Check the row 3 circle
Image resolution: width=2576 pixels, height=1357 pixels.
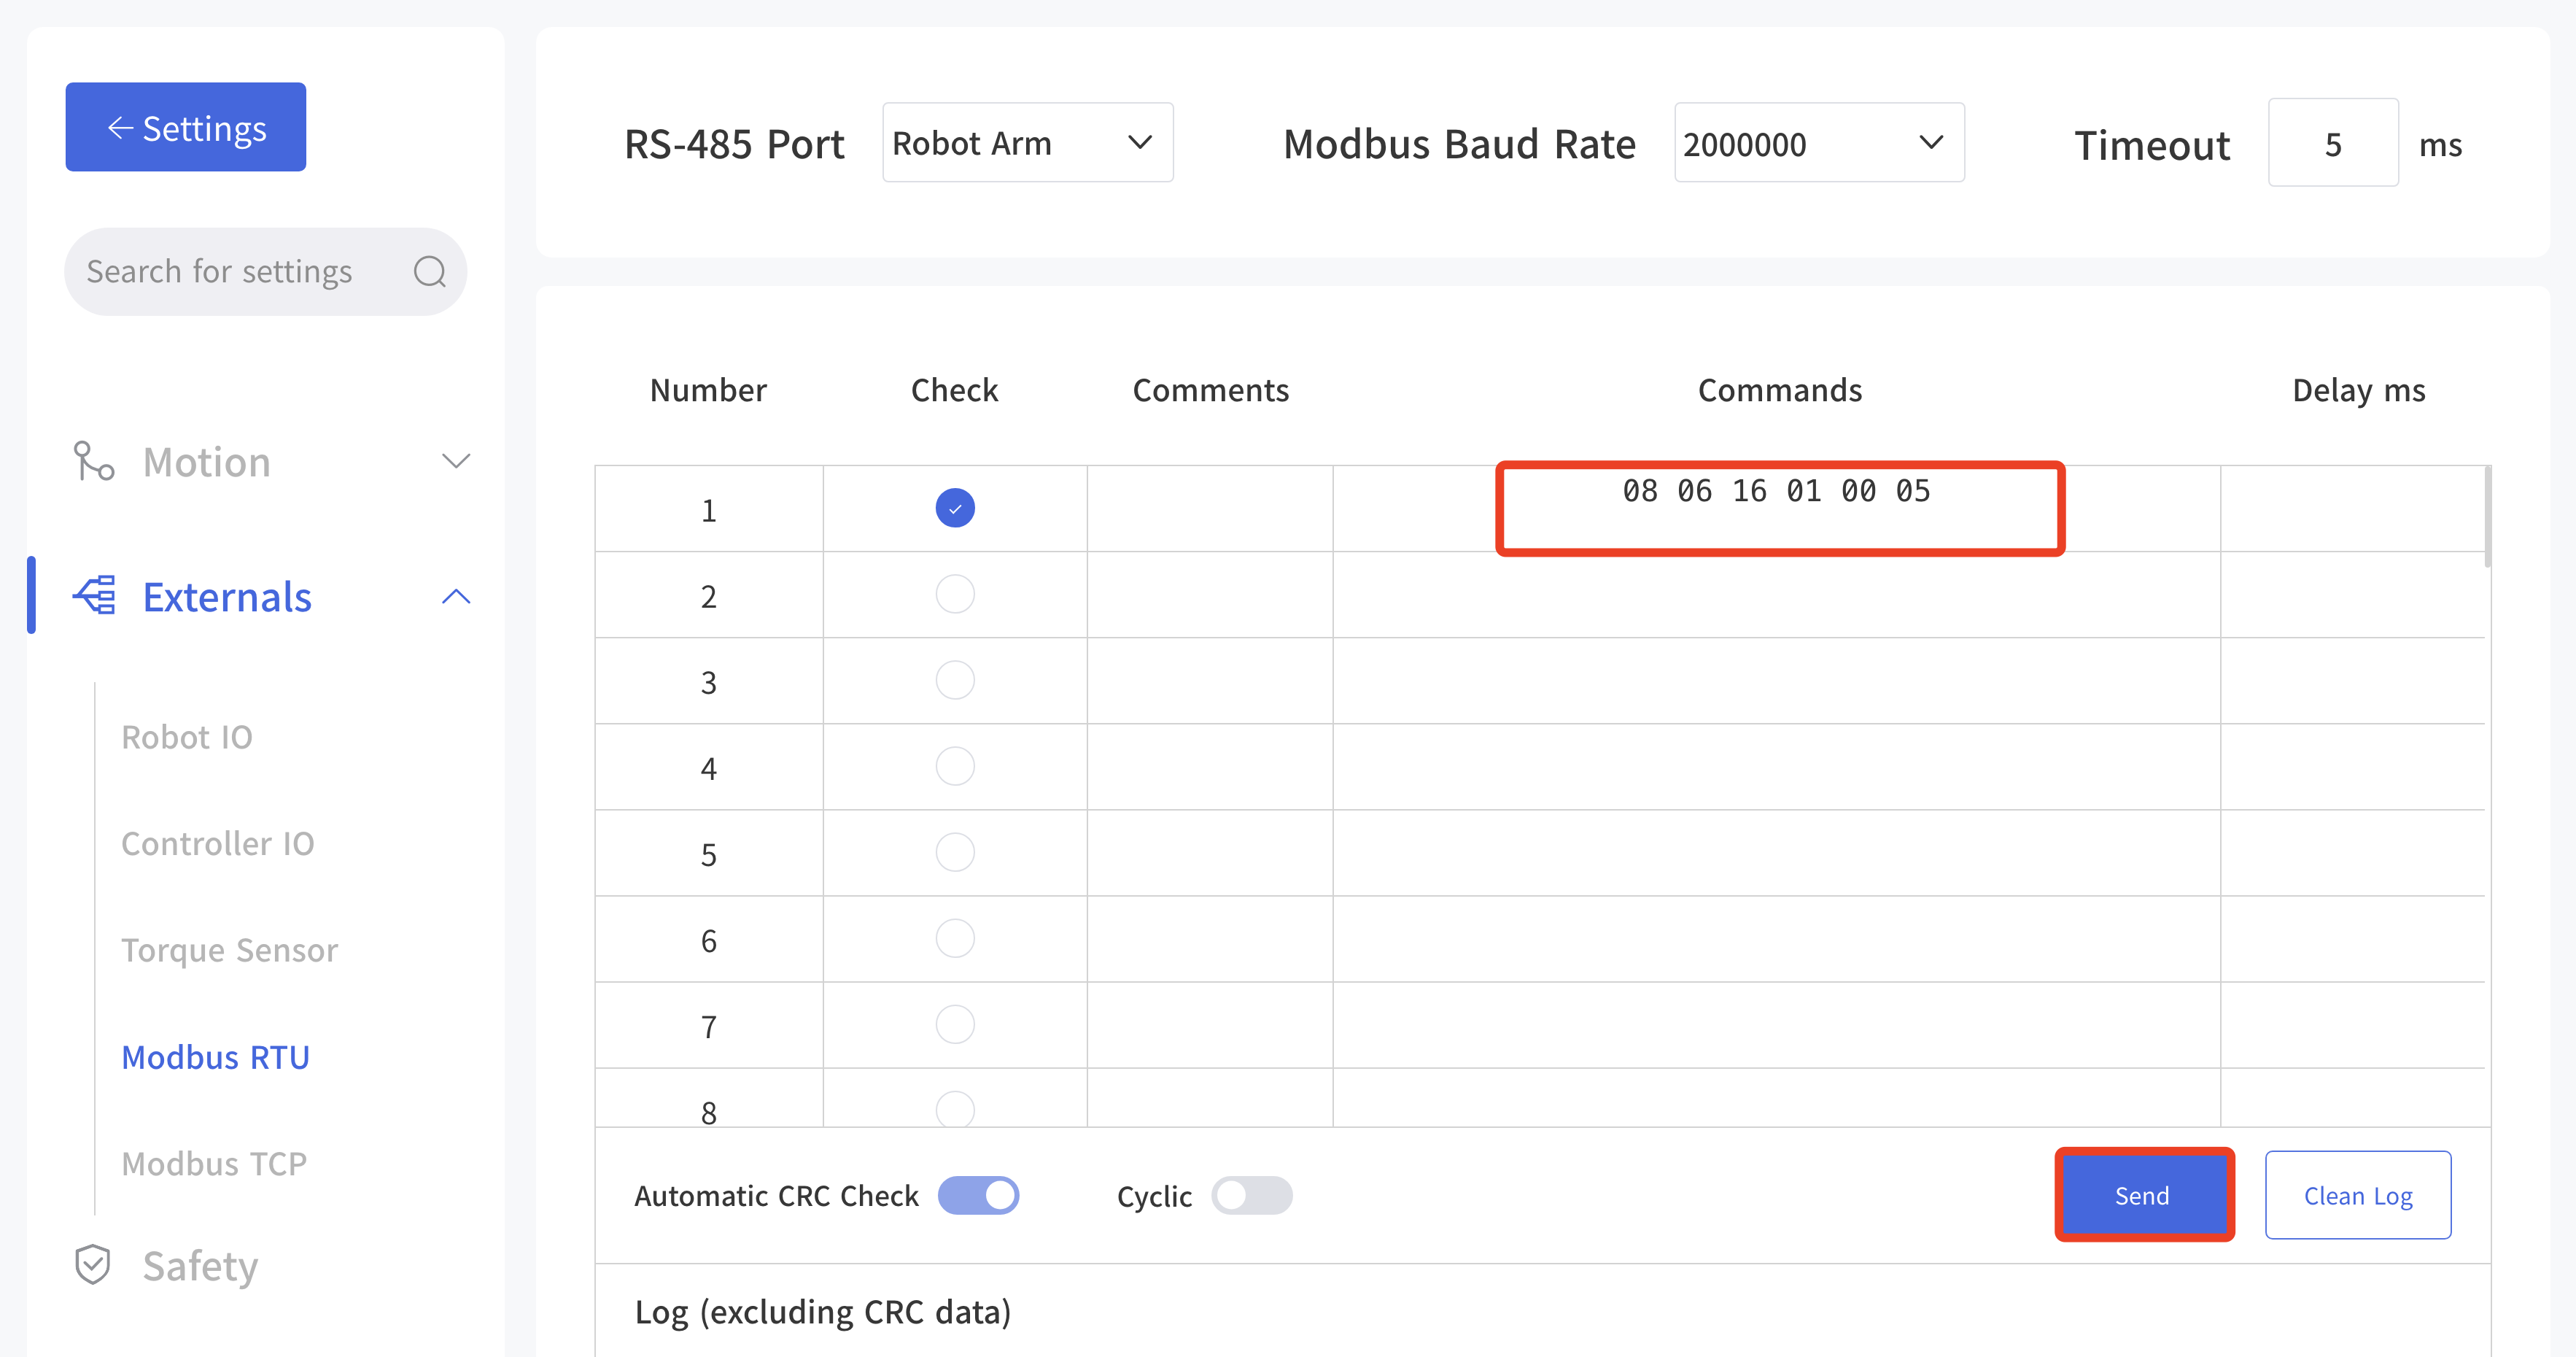955,680
